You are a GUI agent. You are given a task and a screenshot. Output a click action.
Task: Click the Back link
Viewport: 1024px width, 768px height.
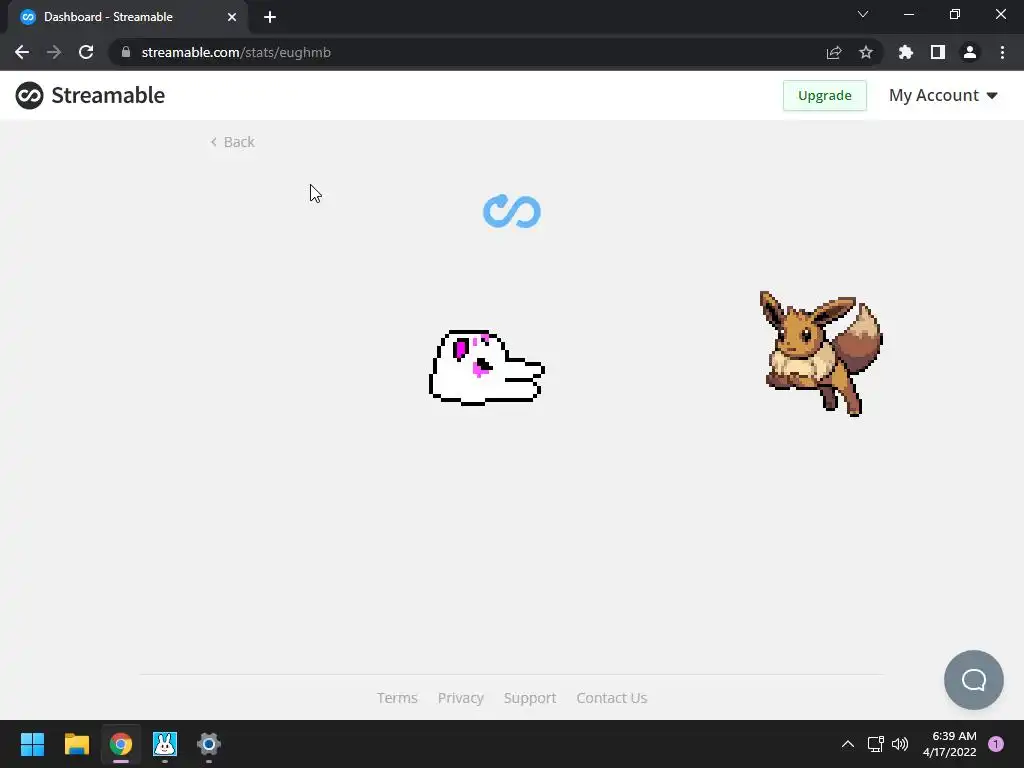[232, 142]
